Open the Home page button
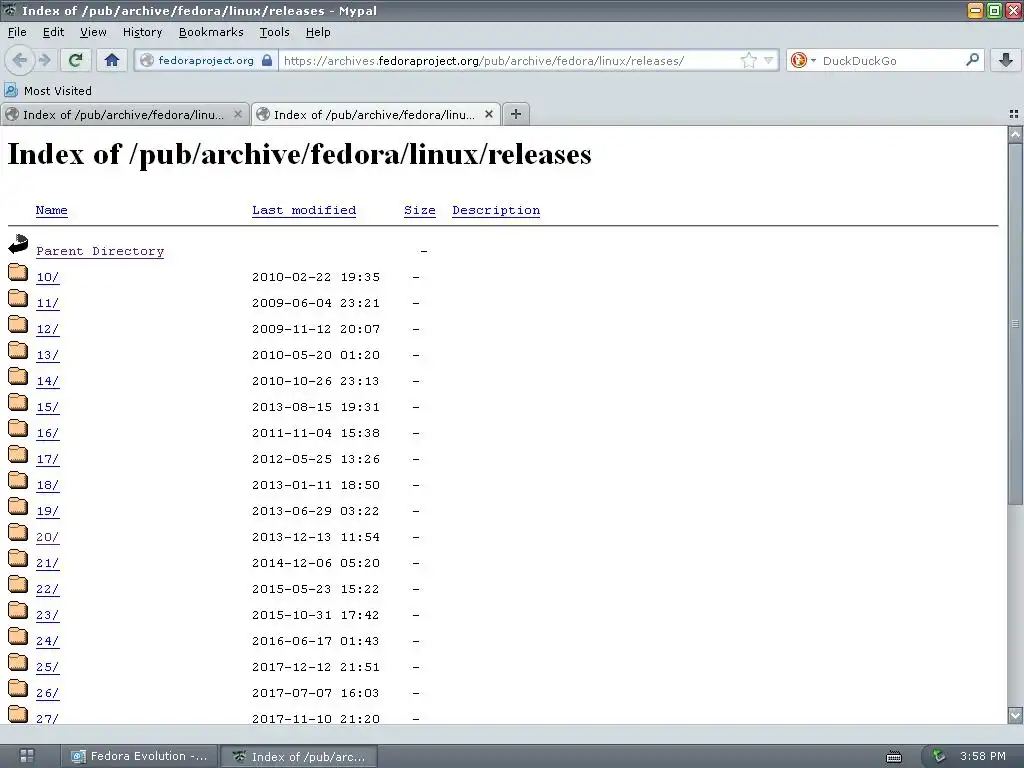1024x768 pixels. coord(112,61)
